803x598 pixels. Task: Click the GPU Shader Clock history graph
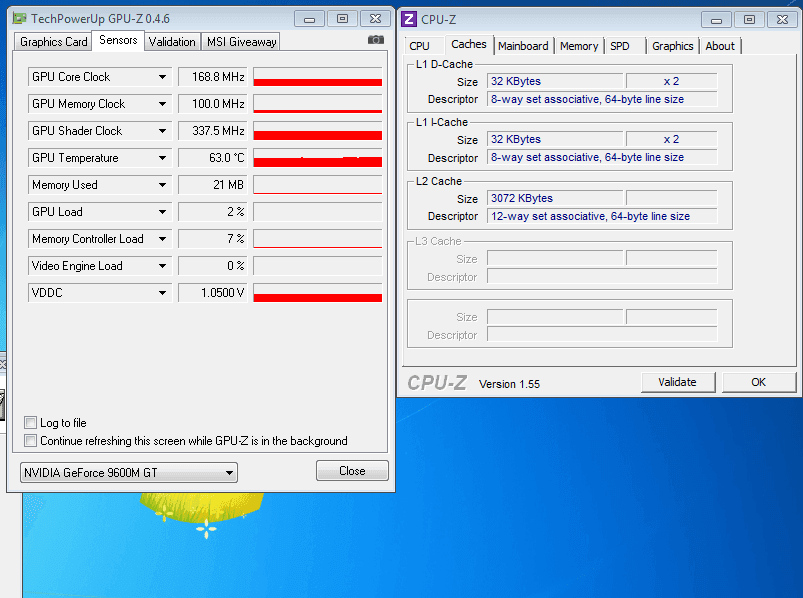point(318,131)
